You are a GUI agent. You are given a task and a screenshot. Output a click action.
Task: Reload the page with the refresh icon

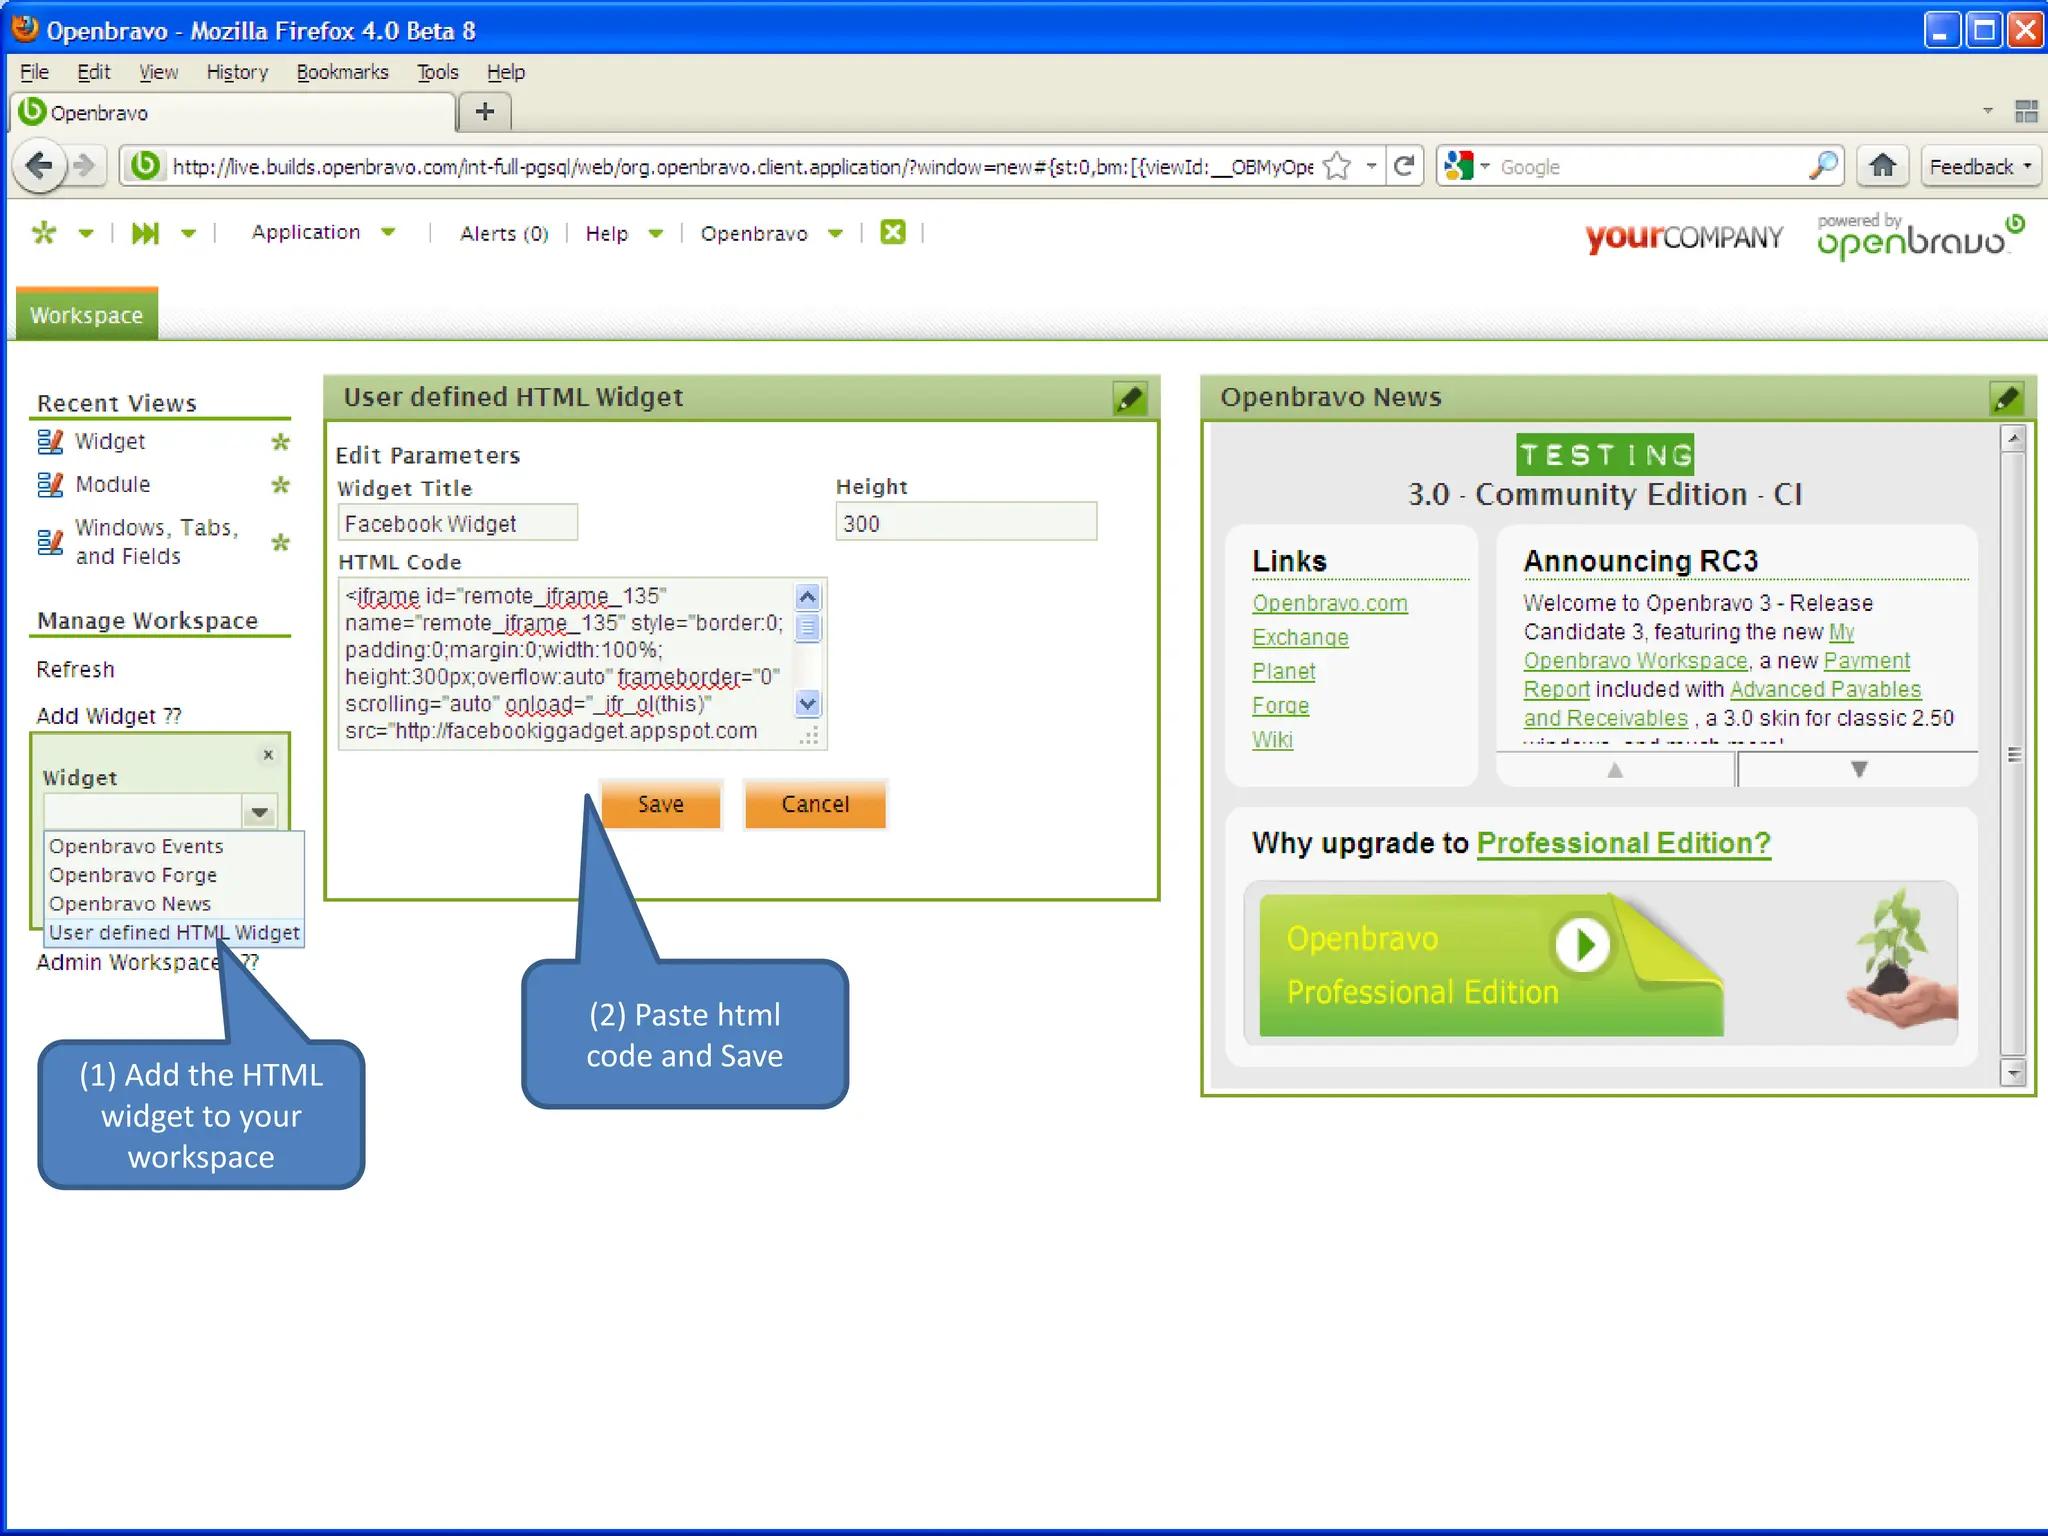coord(1404,166)
